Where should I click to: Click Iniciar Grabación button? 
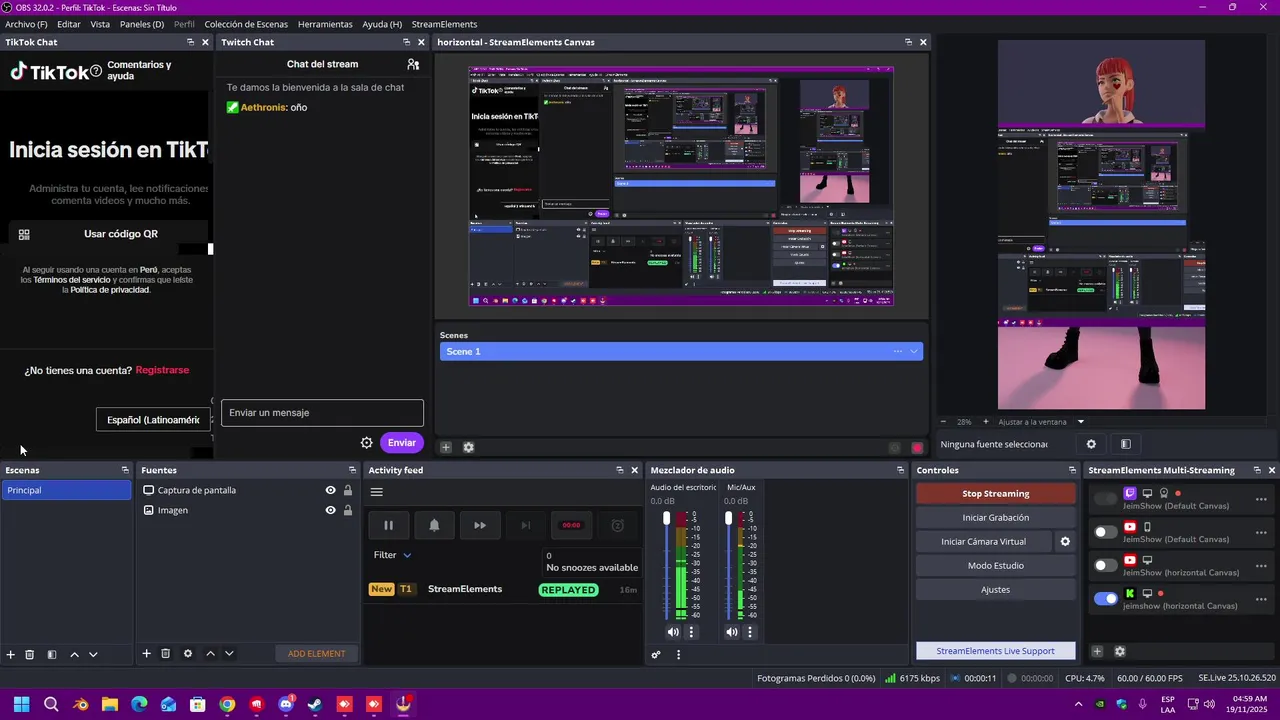[x=996, y=518]
